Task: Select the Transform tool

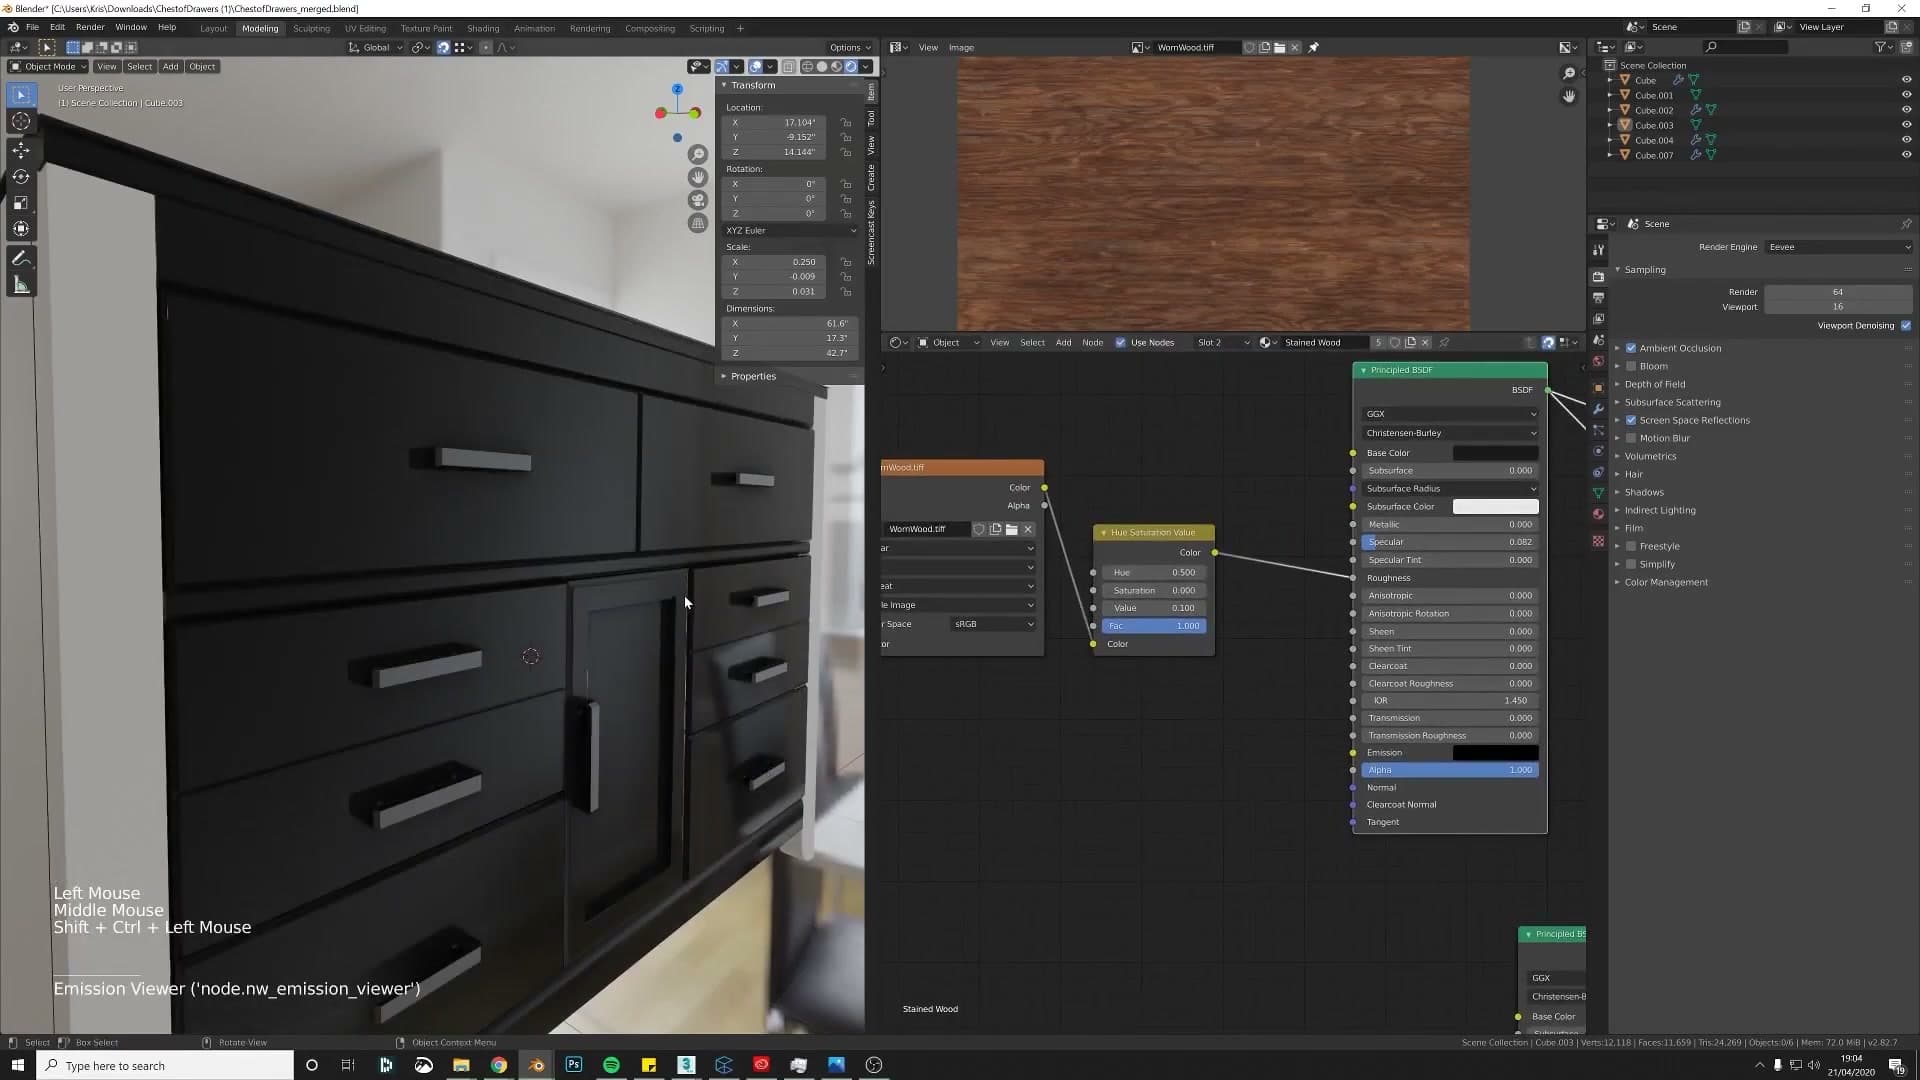Action: click(21, 229)
